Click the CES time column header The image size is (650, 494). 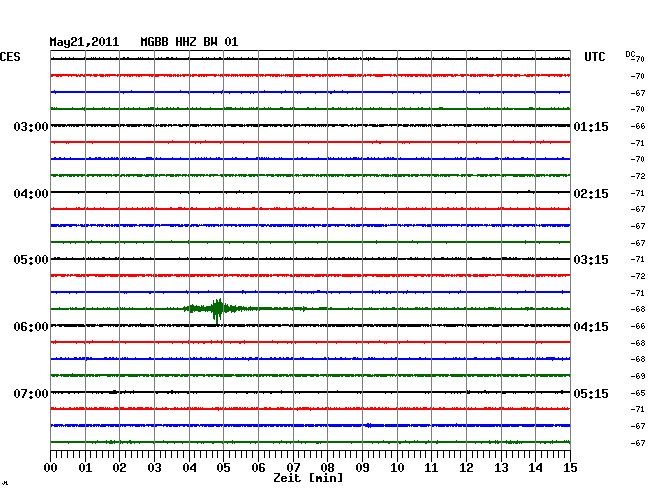(x=10, y=57)
